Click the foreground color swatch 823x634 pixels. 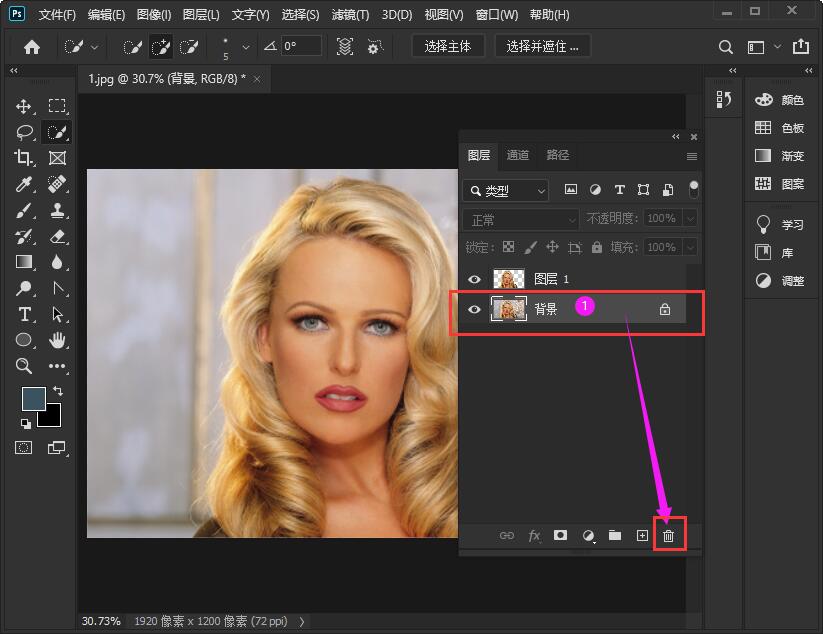35,399
